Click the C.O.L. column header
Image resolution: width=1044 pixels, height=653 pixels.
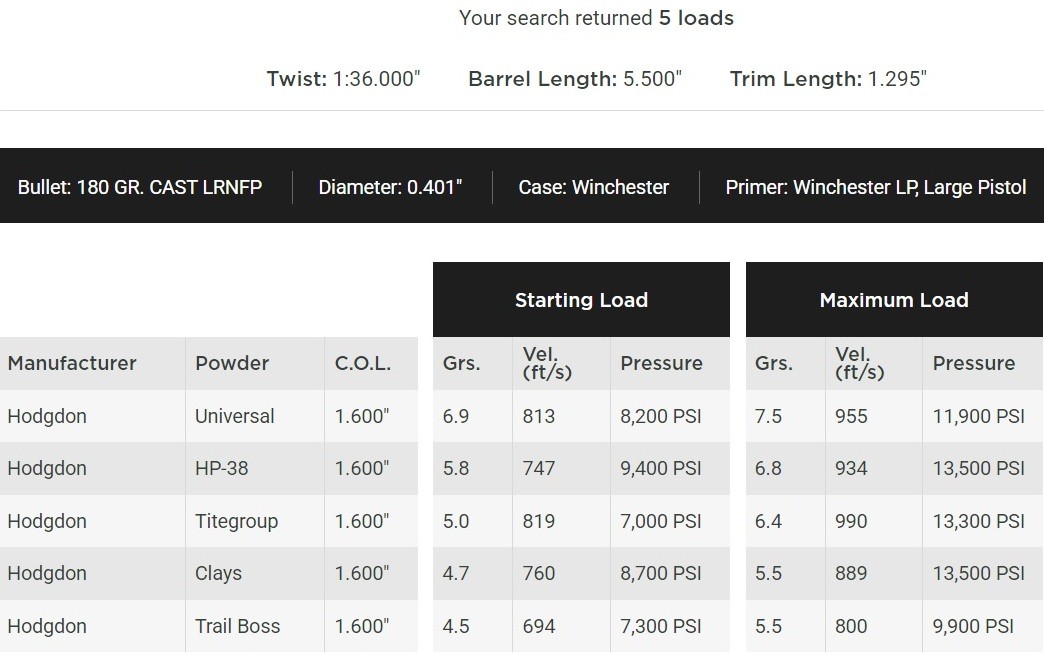(x=362, y=363)
